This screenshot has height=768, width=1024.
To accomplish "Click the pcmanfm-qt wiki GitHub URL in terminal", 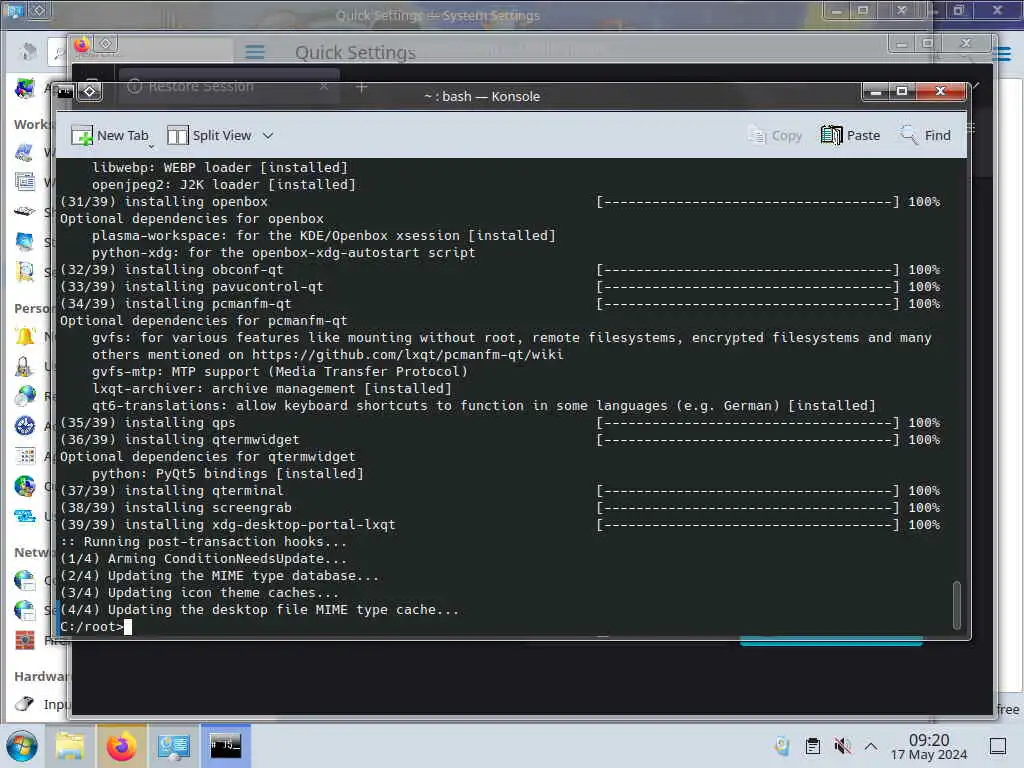I will (x=408, y=355).
